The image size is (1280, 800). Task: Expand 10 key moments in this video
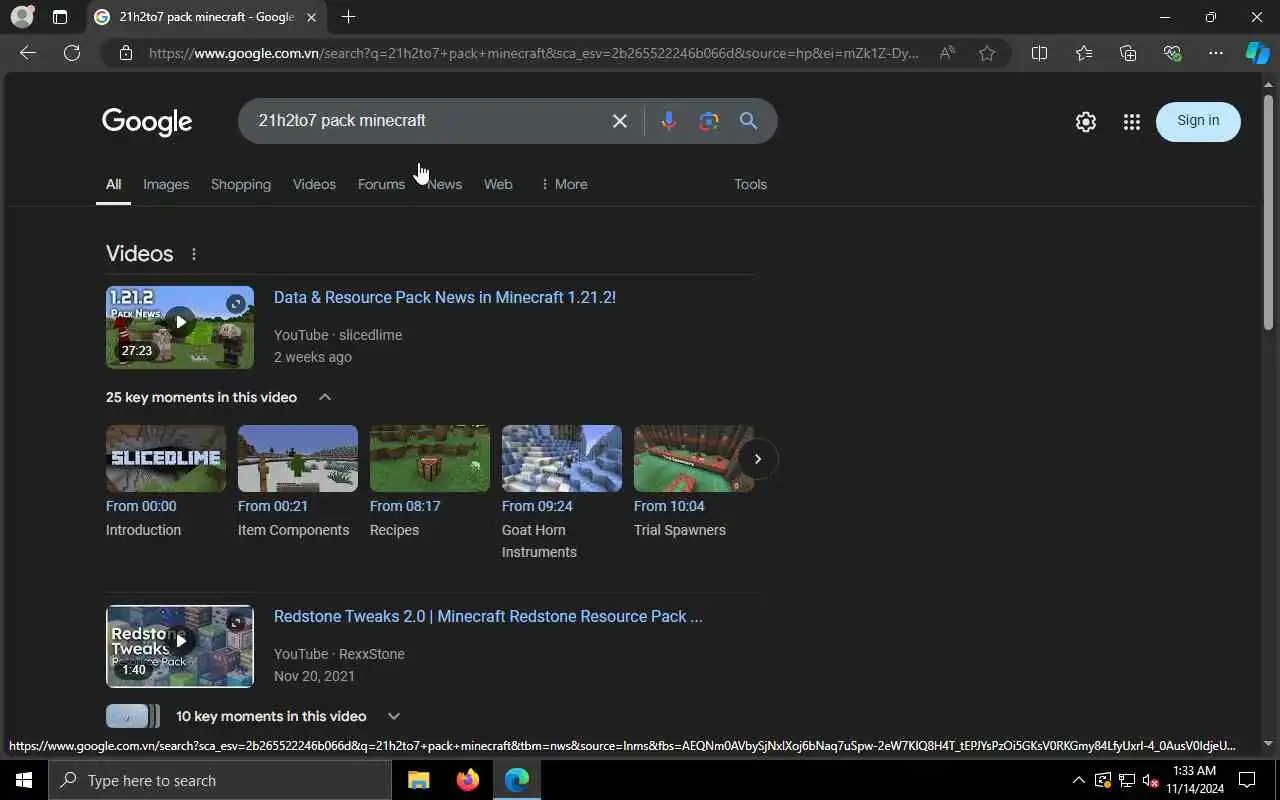pyautogui.click(x=394, y=716)
